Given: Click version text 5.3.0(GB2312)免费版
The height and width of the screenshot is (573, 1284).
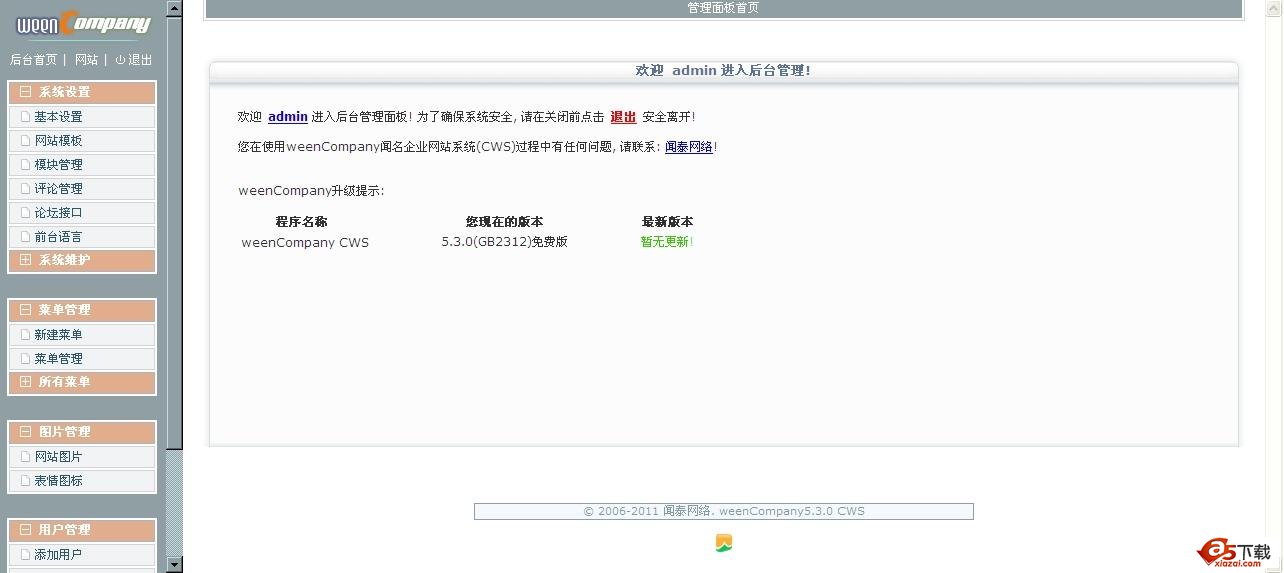Looking at the screenshot, I should pyautogui.click(x=505, y=242).
